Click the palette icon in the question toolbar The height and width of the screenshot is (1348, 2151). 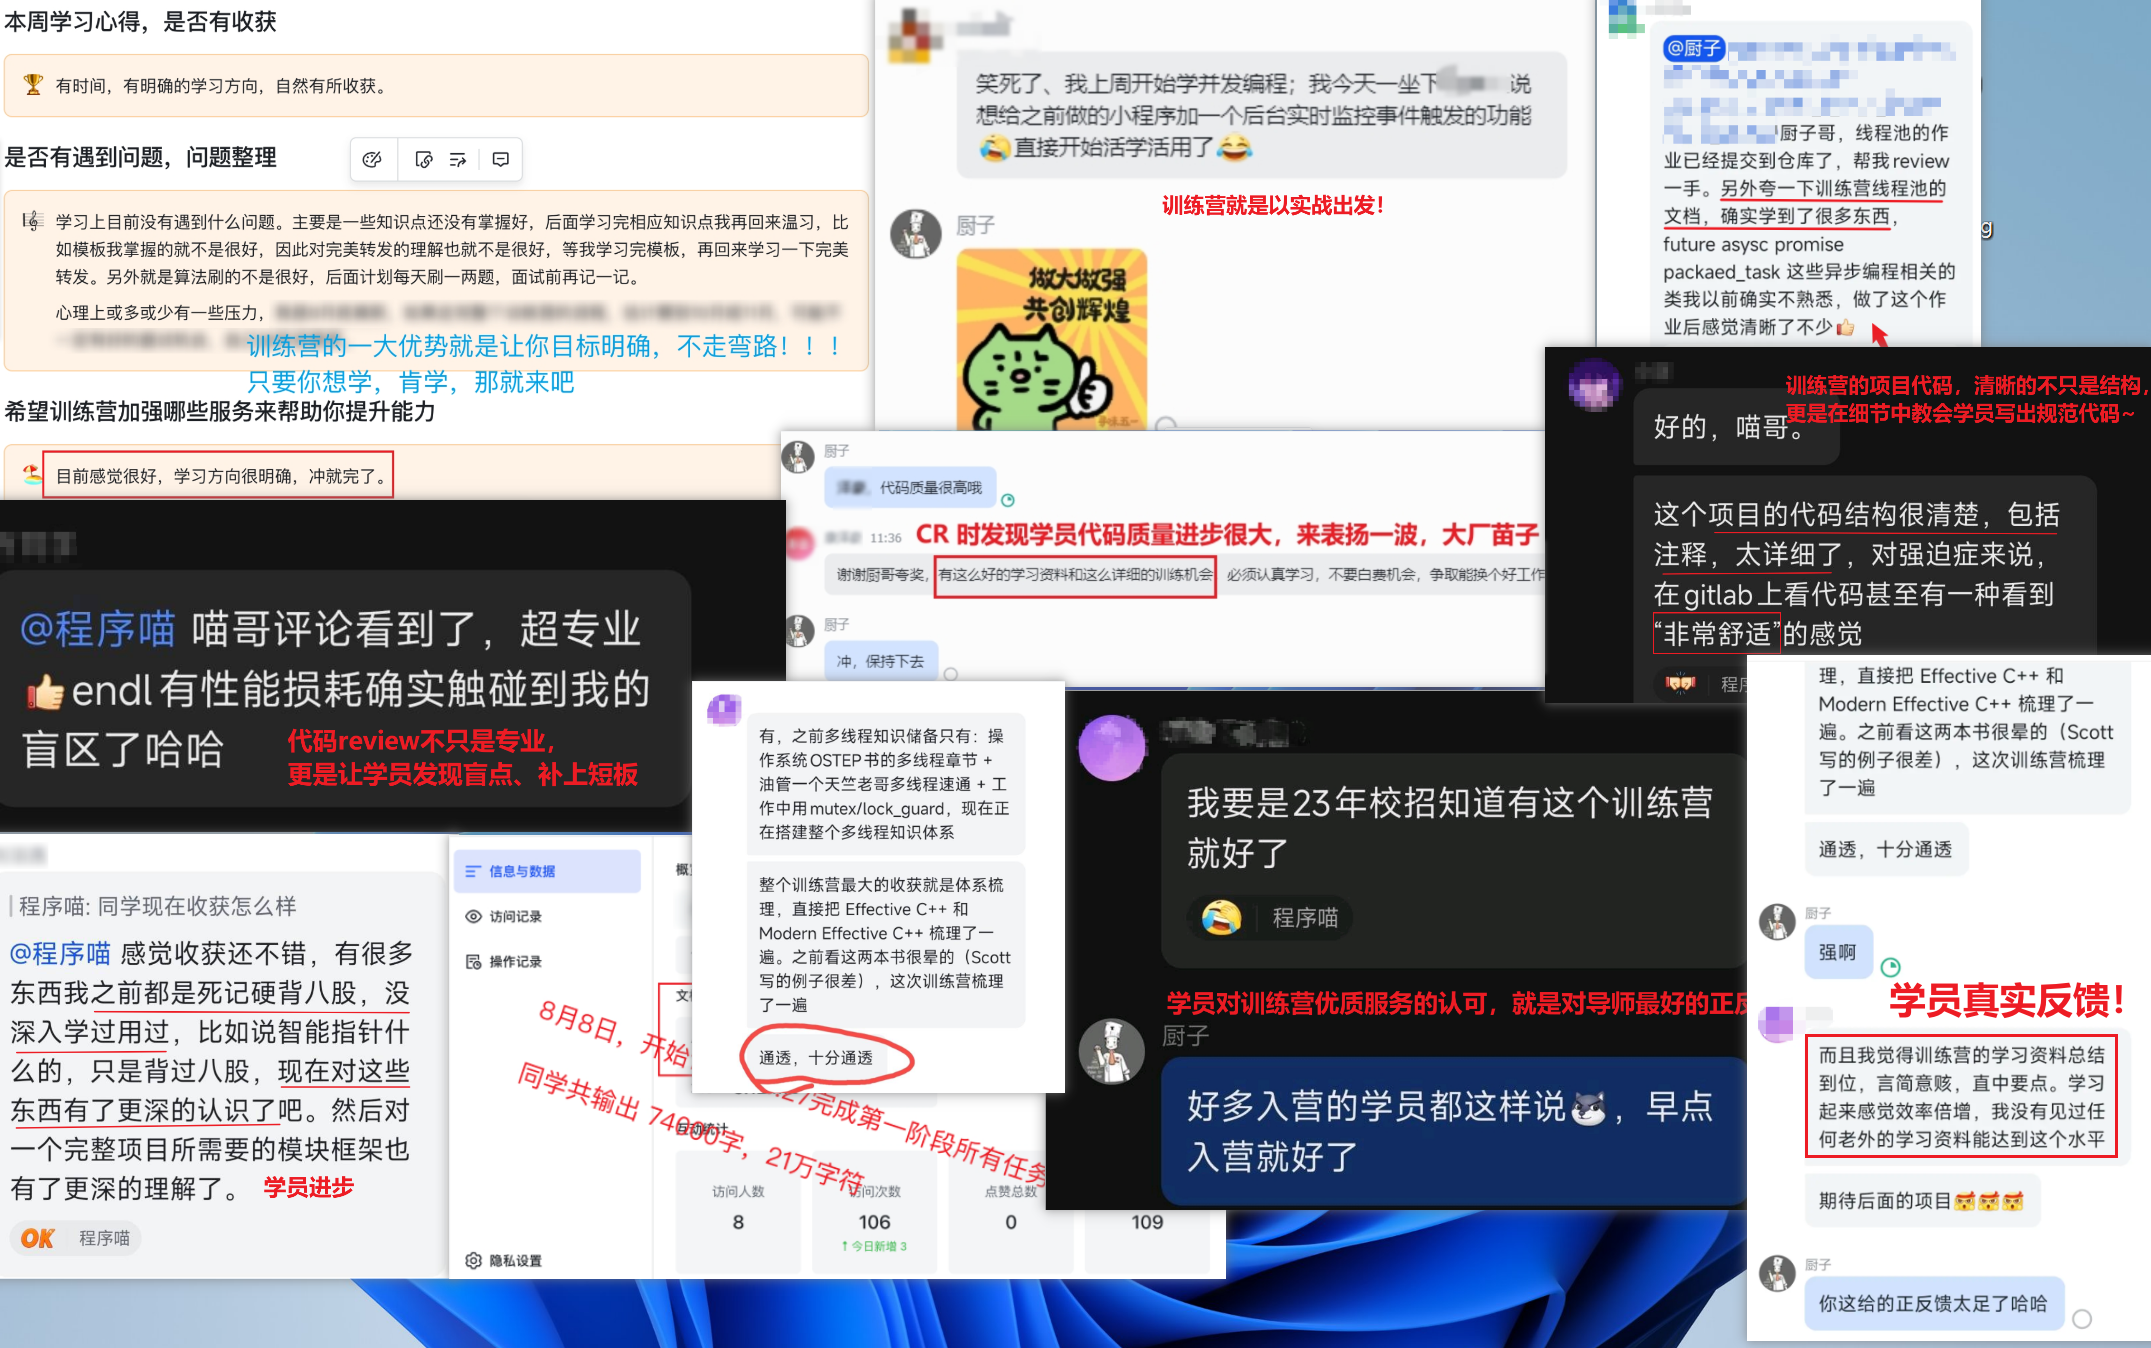point(373,159)
